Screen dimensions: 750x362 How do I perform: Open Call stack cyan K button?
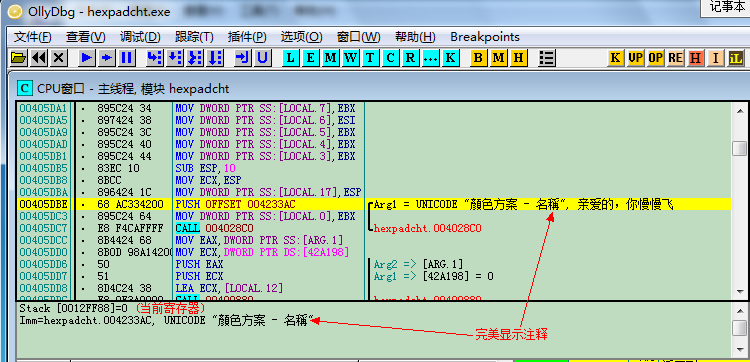(x=450, y=58)
